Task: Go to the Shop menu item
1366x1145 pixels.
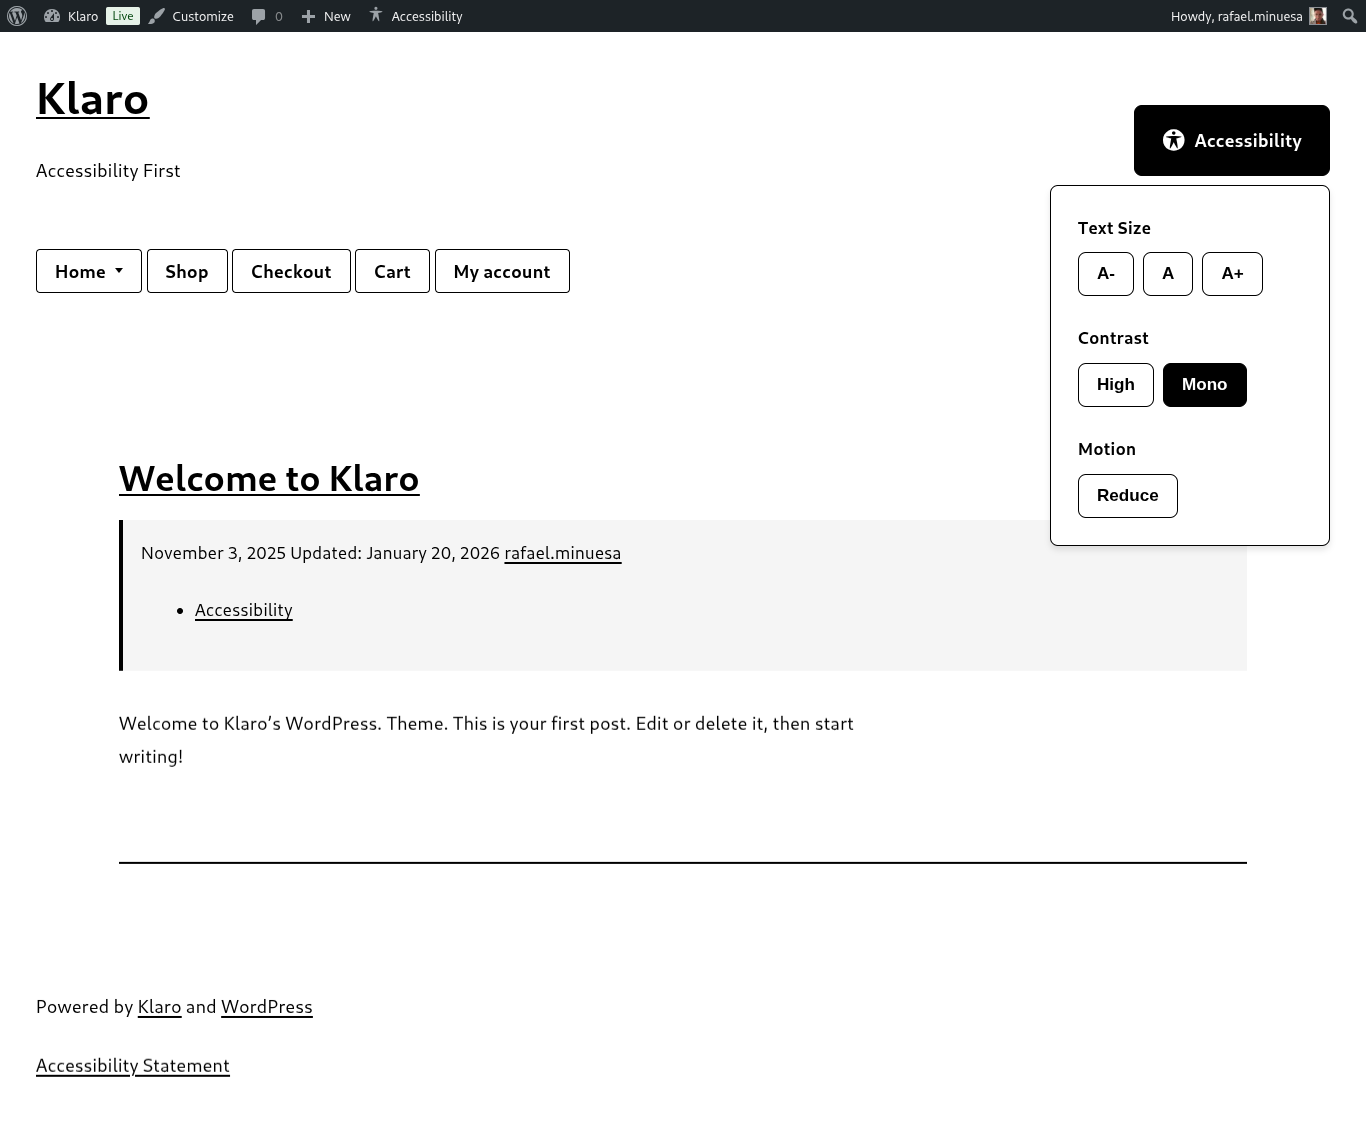Action: pyautogui.click(x=187, y=271)
